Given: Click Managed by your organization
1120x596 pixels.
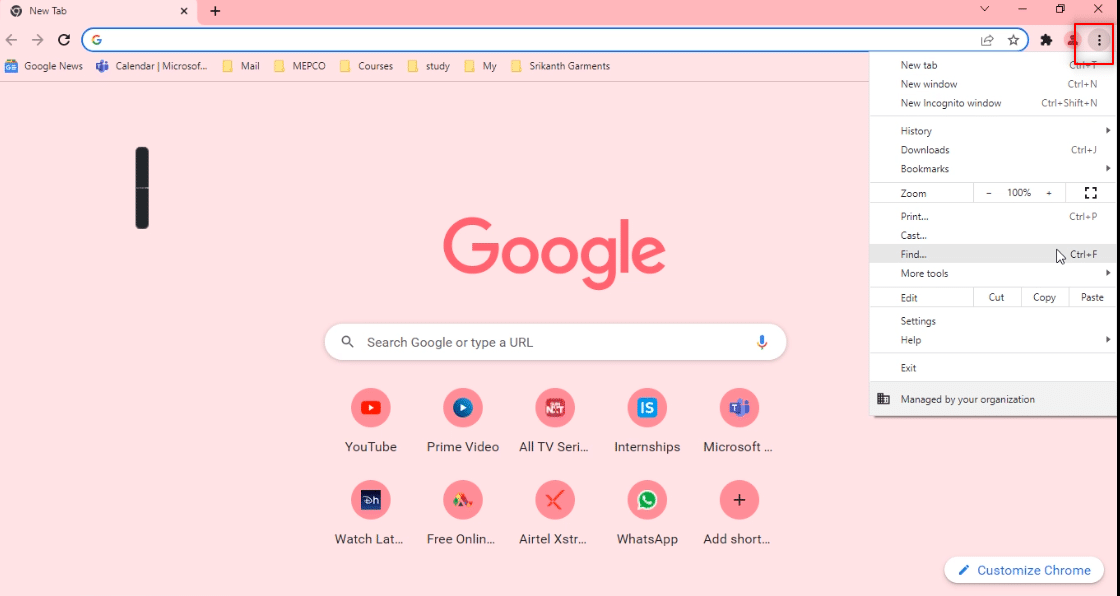Looking at the screenshot, I should click(993, 399).
